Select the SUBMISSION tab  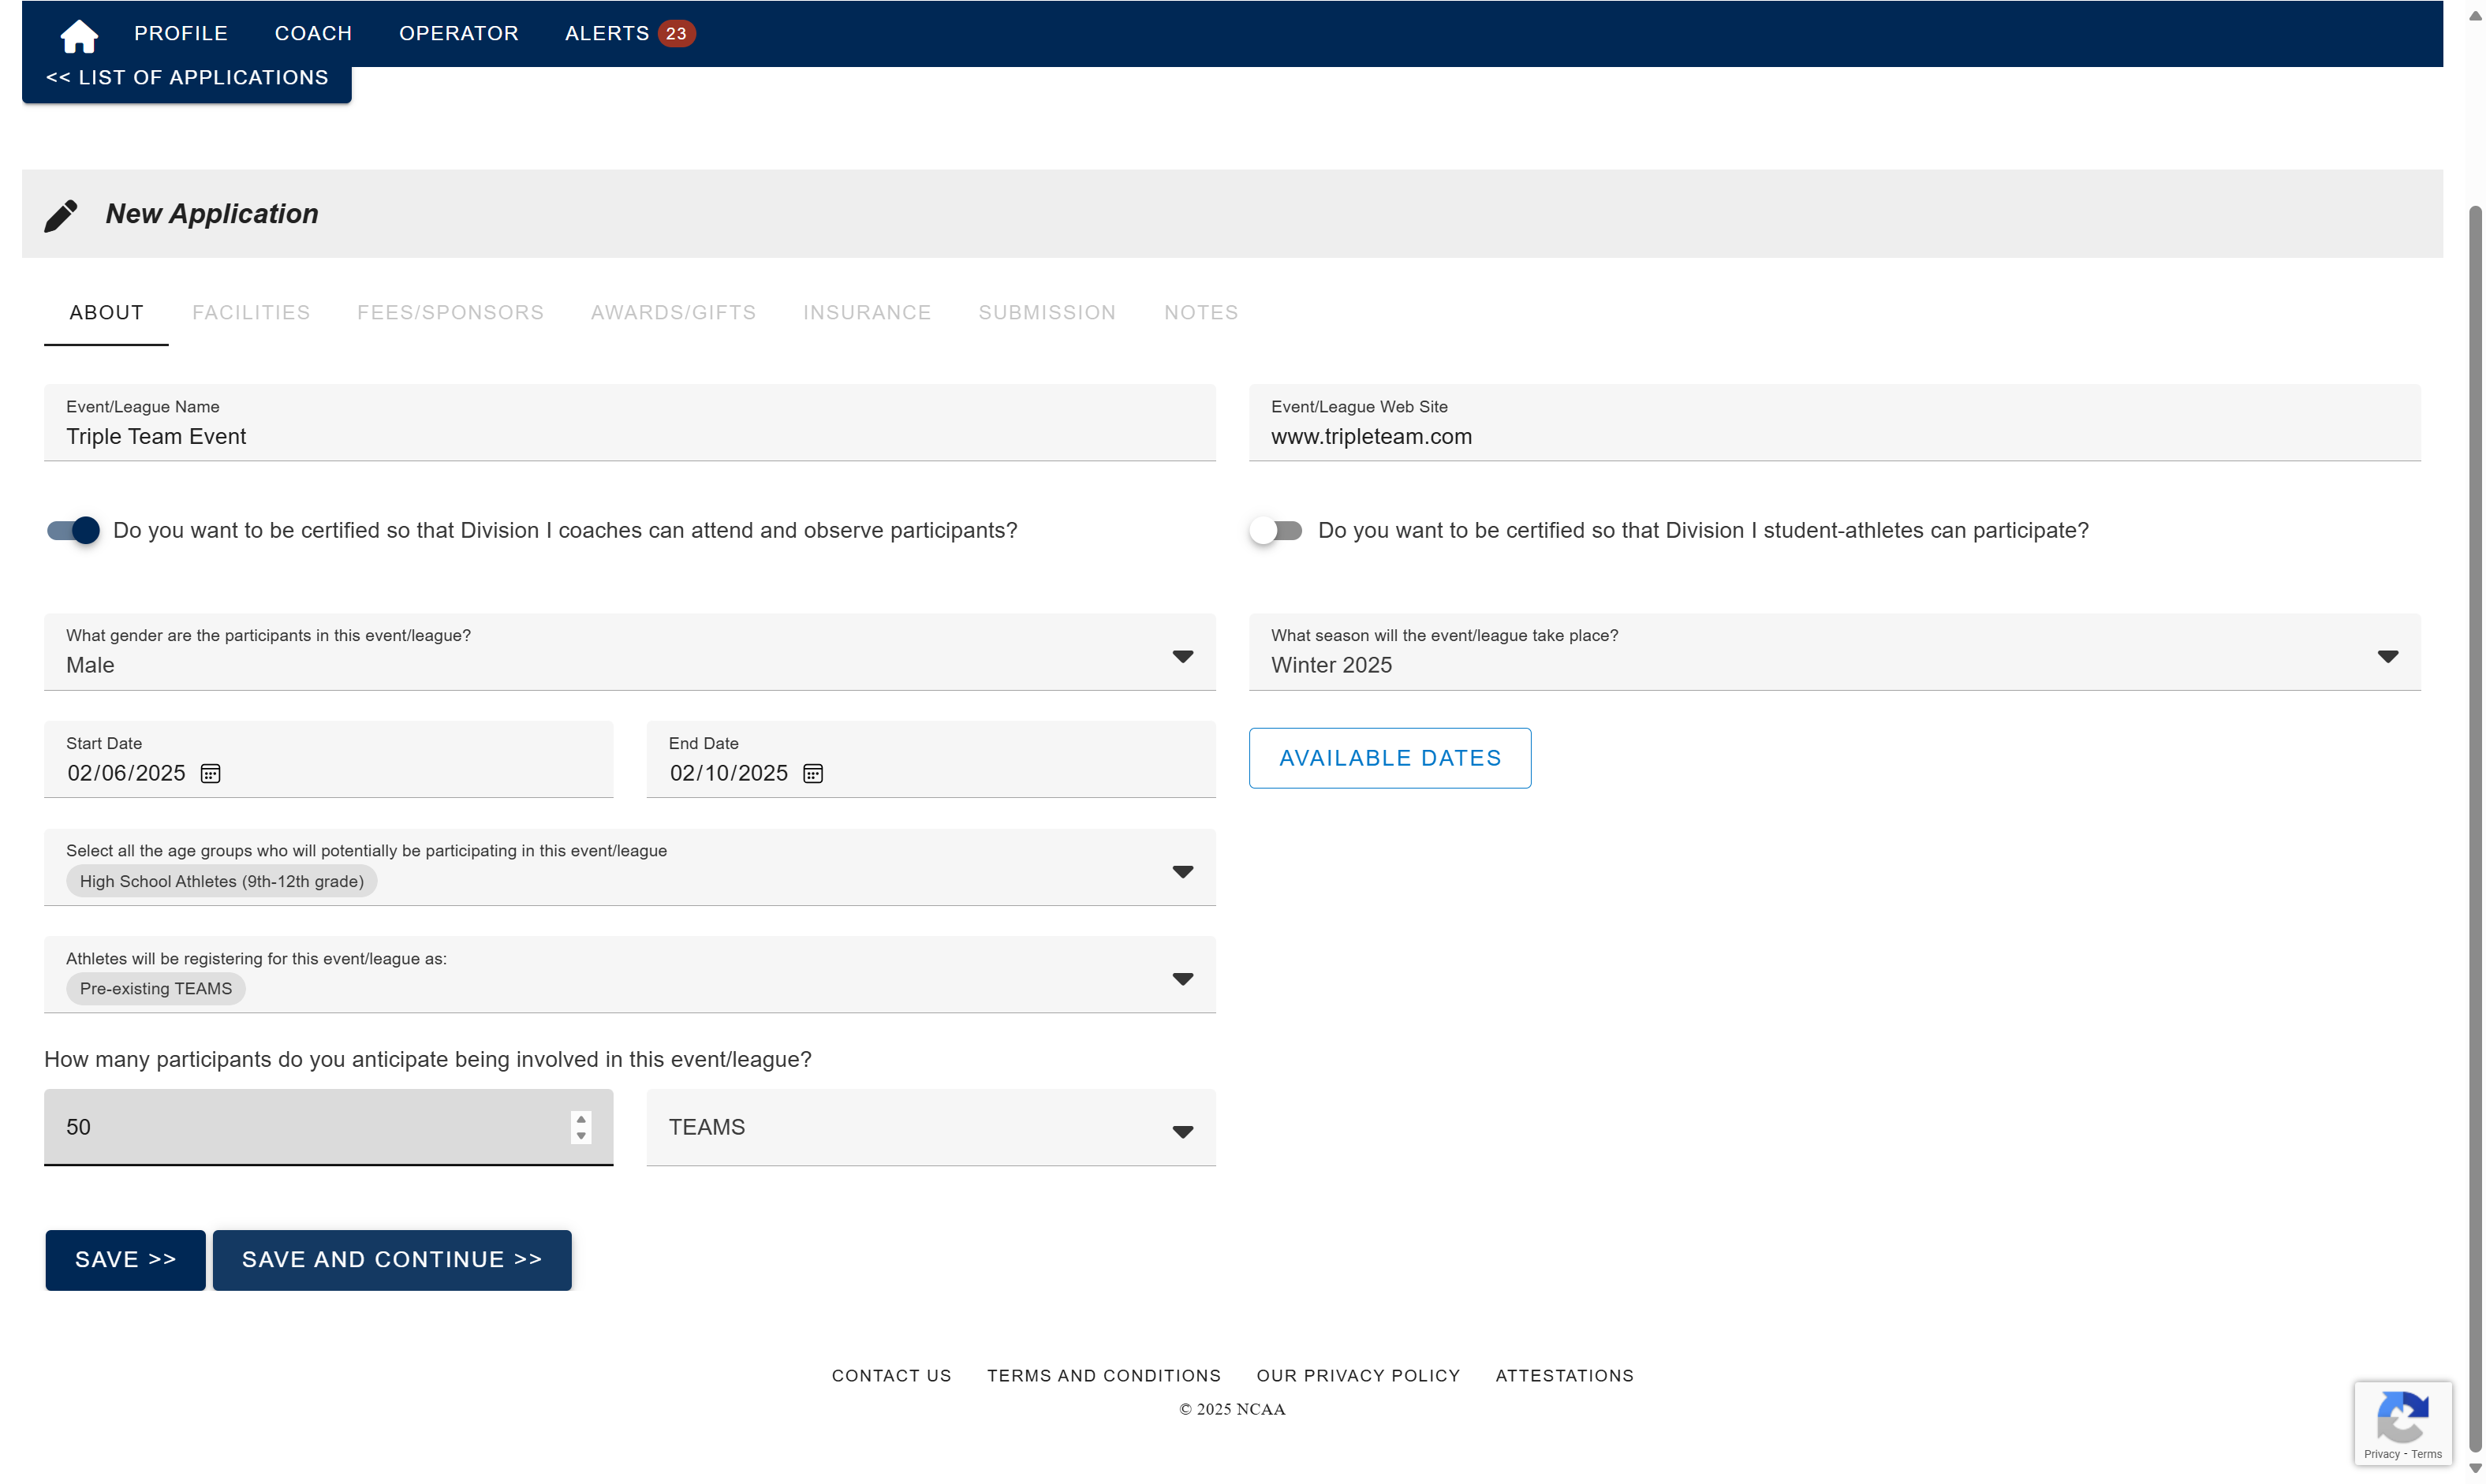pyautogui.click(x=1047, y=312)
